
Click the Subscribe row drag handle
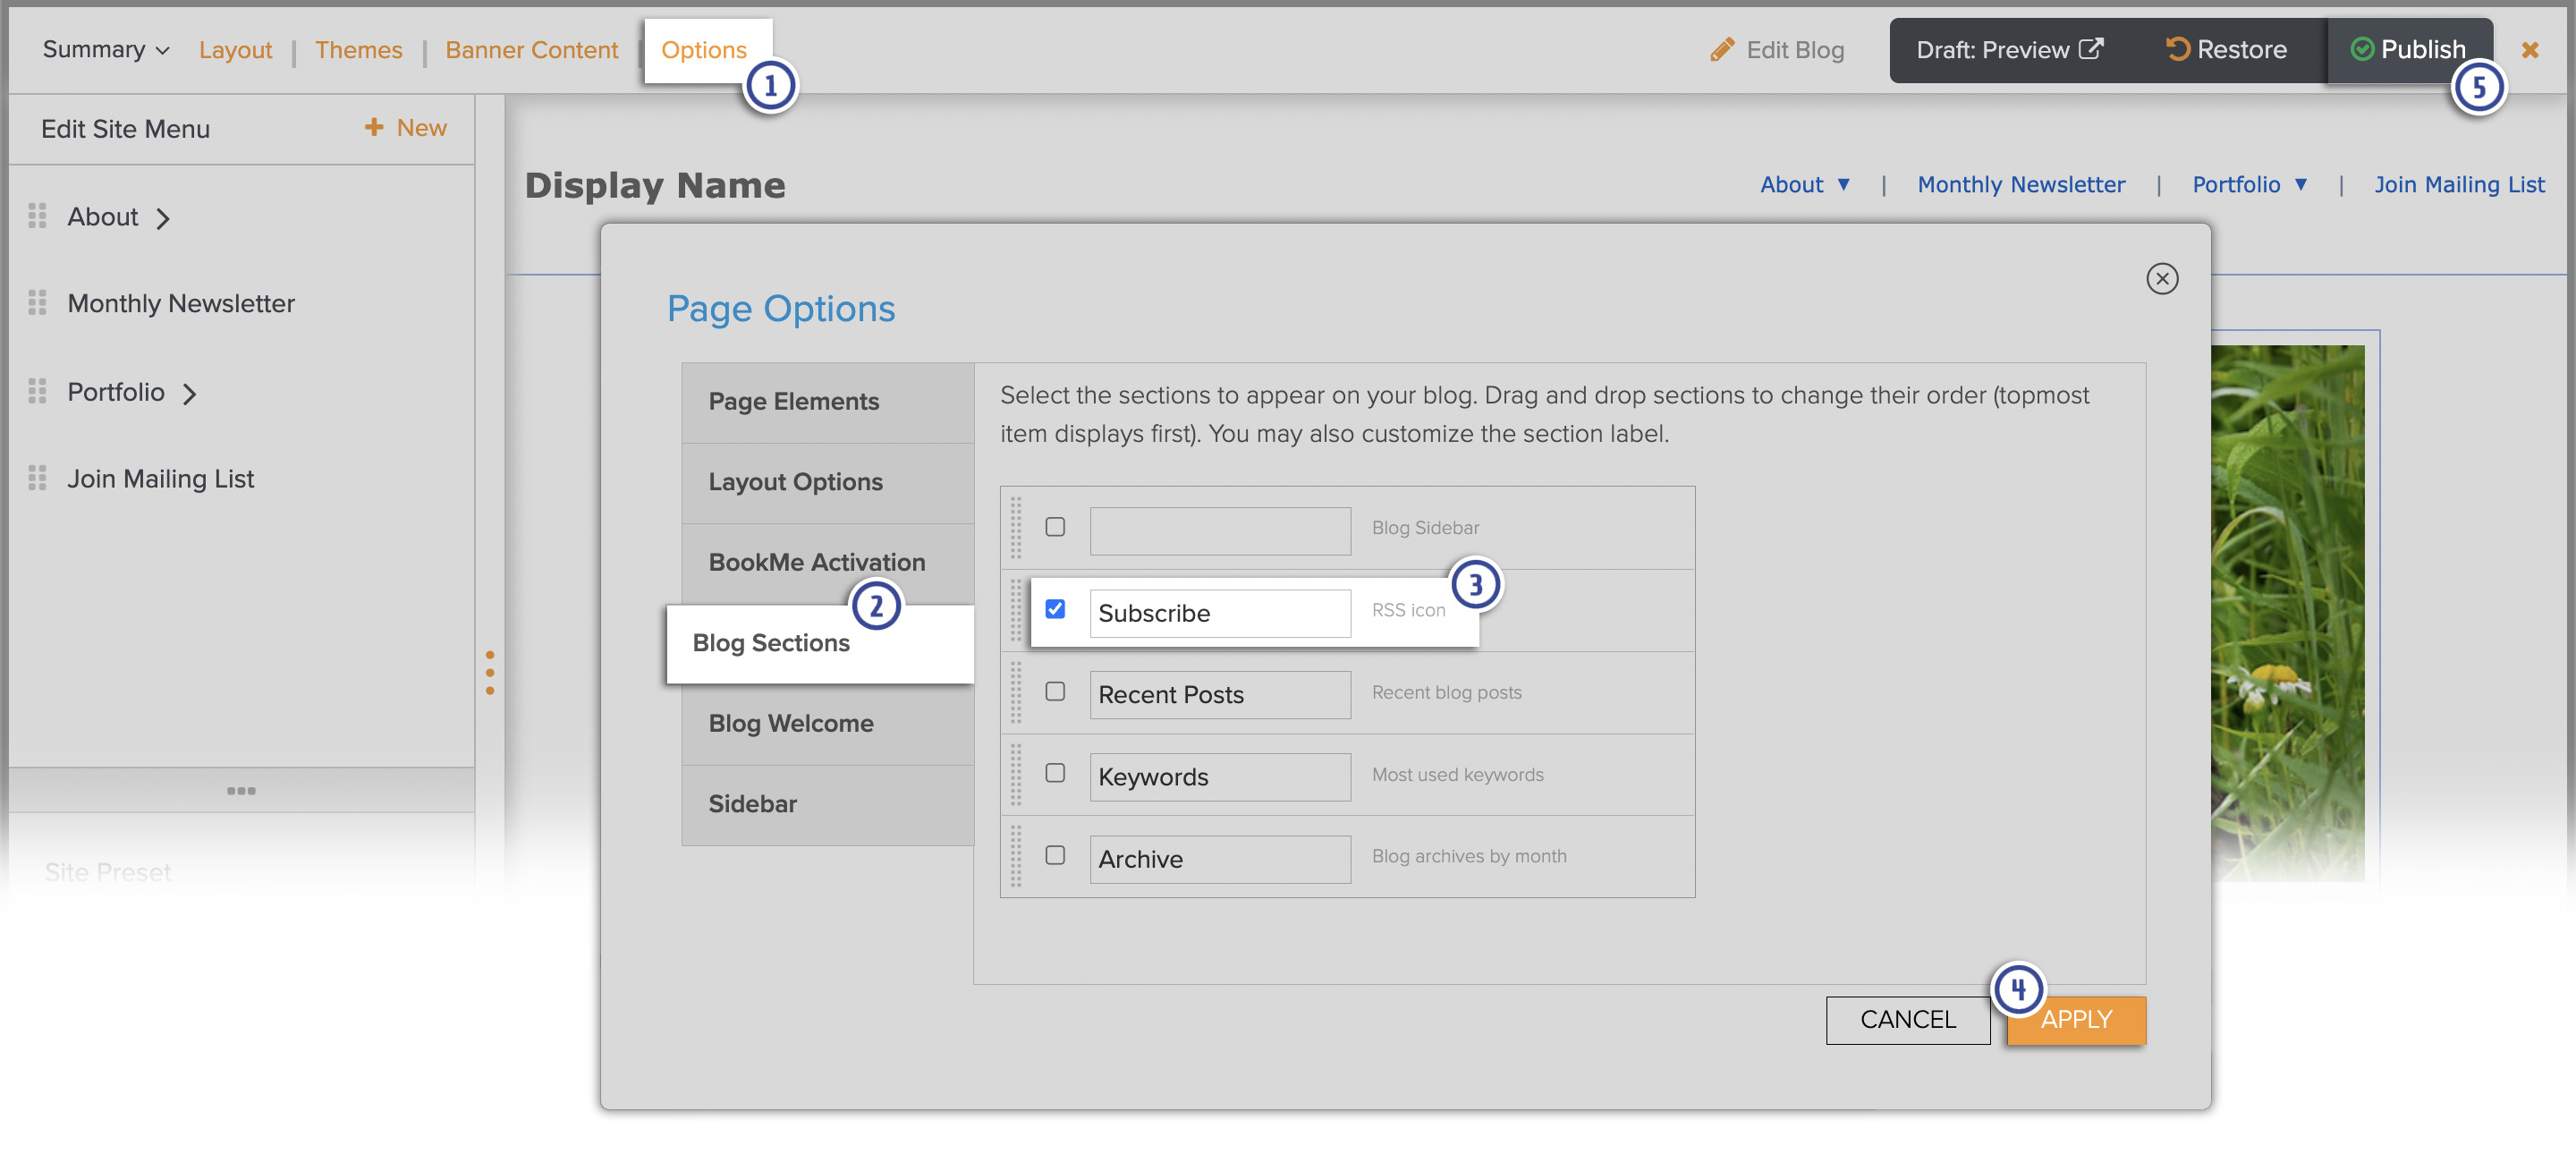(x=1016, y=610)
